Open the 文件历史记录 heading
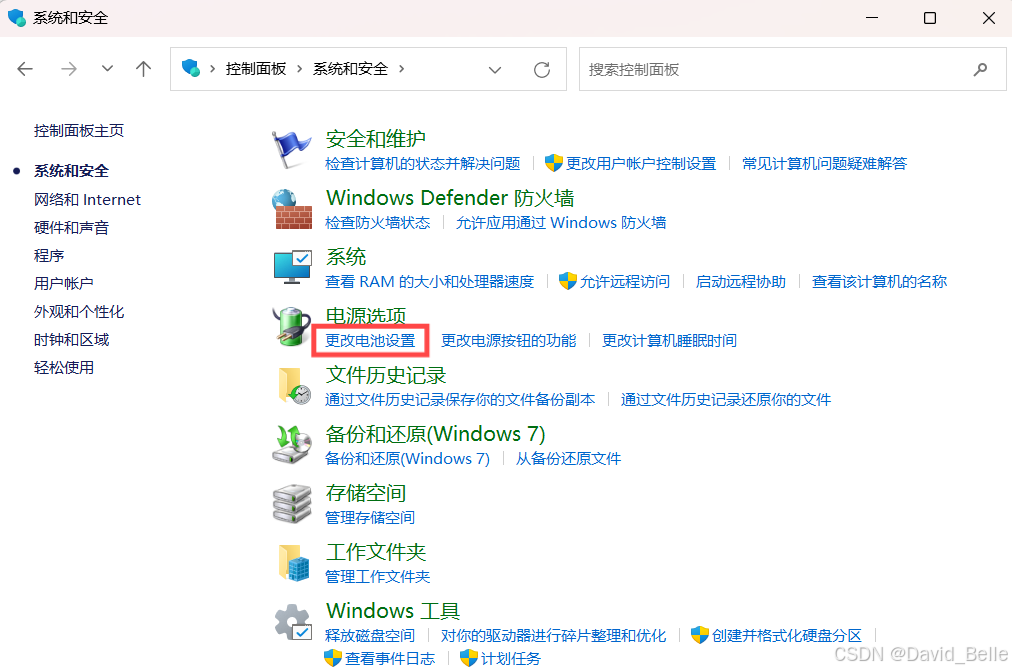Screen dimensions: 1012x672 tap(386, 374)
